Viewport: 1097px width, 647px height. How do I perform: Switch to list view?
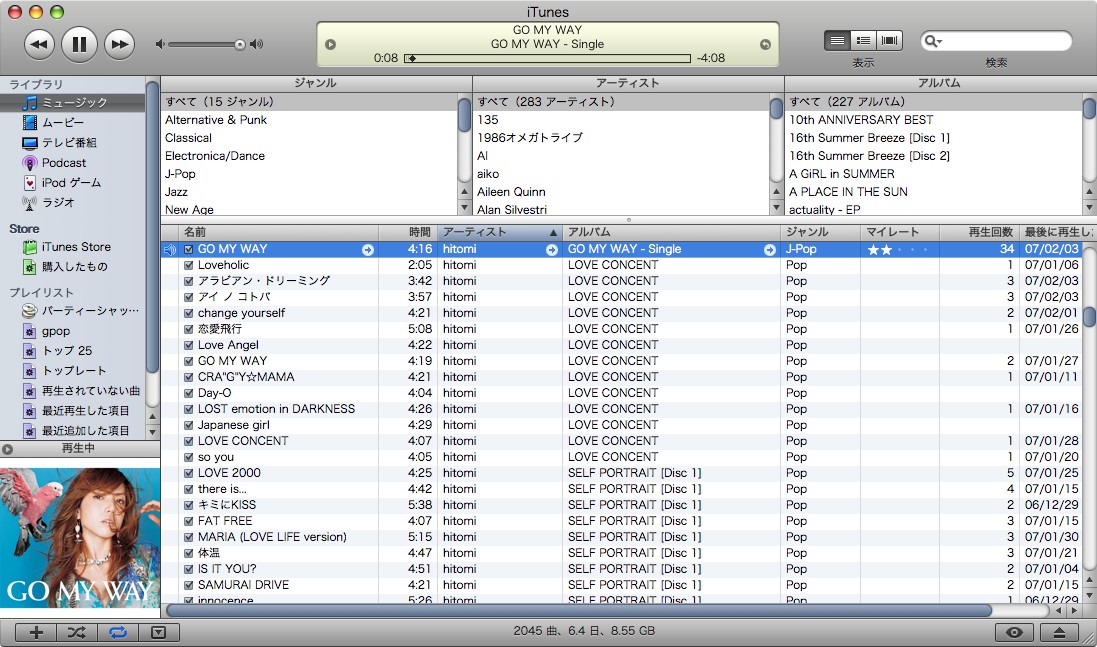pyautogui.click(x=837, y=41)
